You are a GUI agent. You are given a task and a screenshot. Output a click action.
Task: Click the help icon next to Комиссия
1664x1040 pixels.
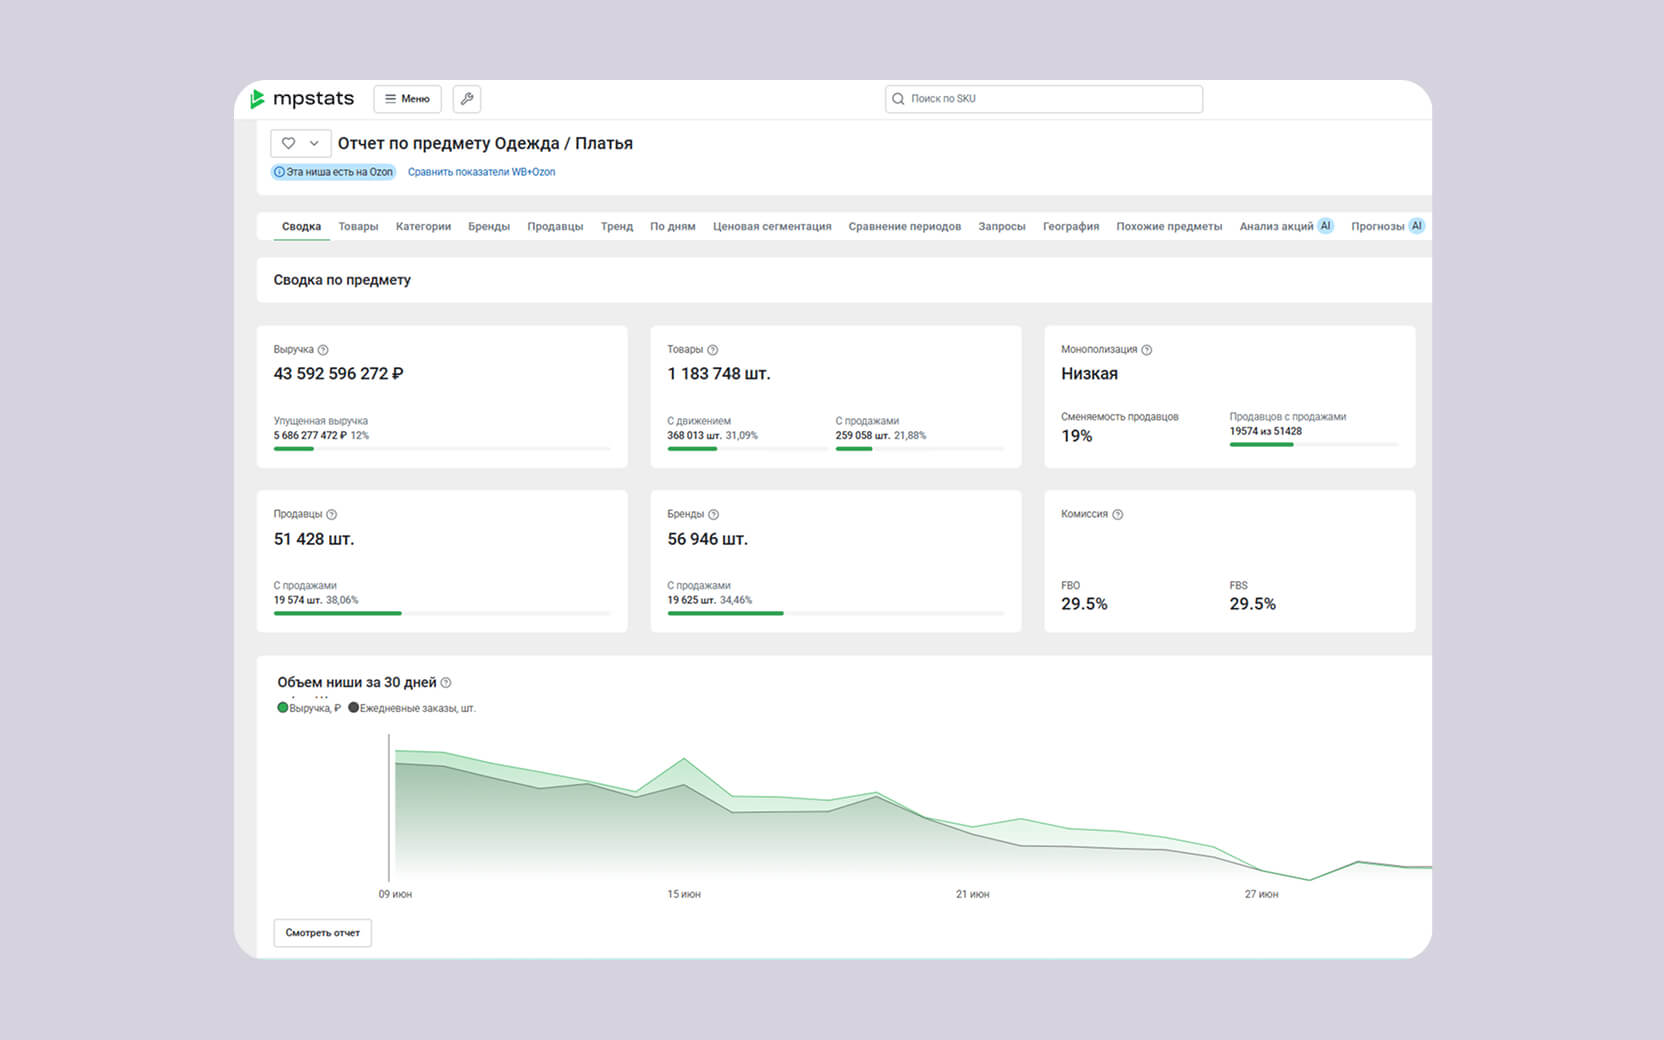pos(1118,514)
